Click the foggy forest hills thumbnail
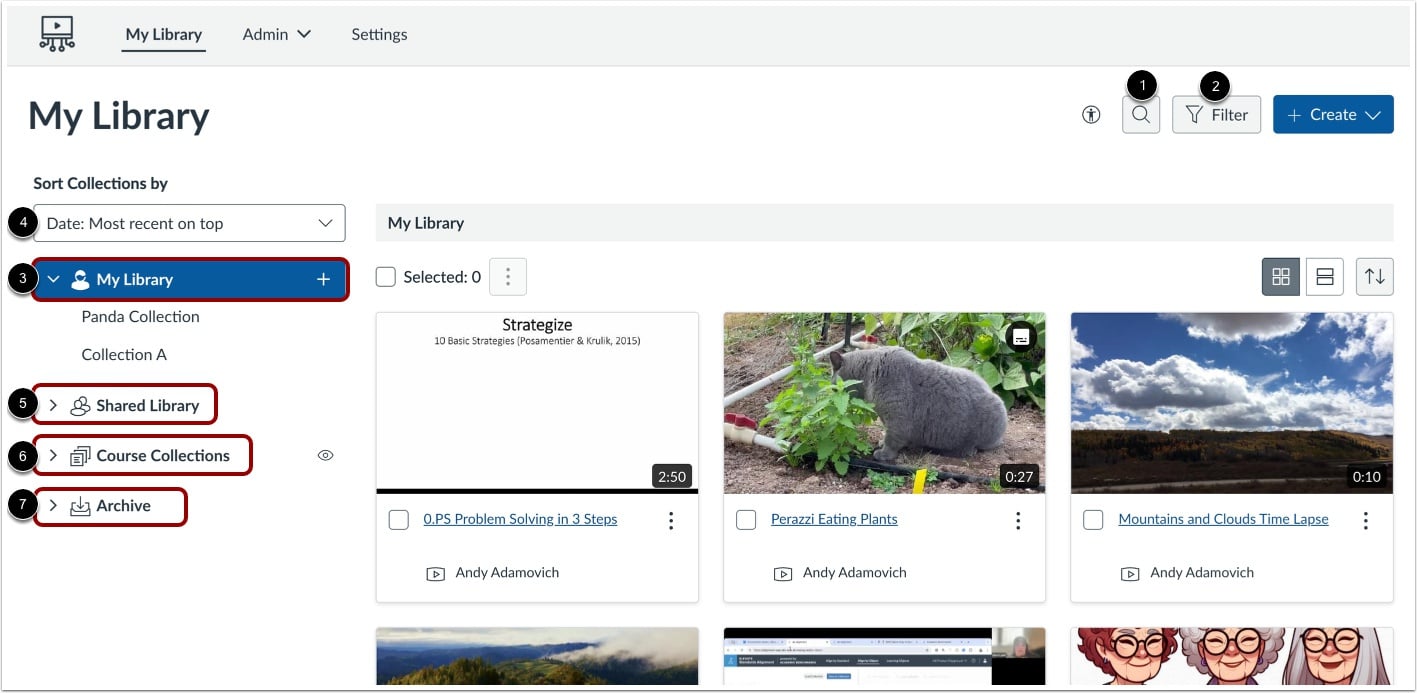The width and height of the screenshot is (1417, 693). 537,657
